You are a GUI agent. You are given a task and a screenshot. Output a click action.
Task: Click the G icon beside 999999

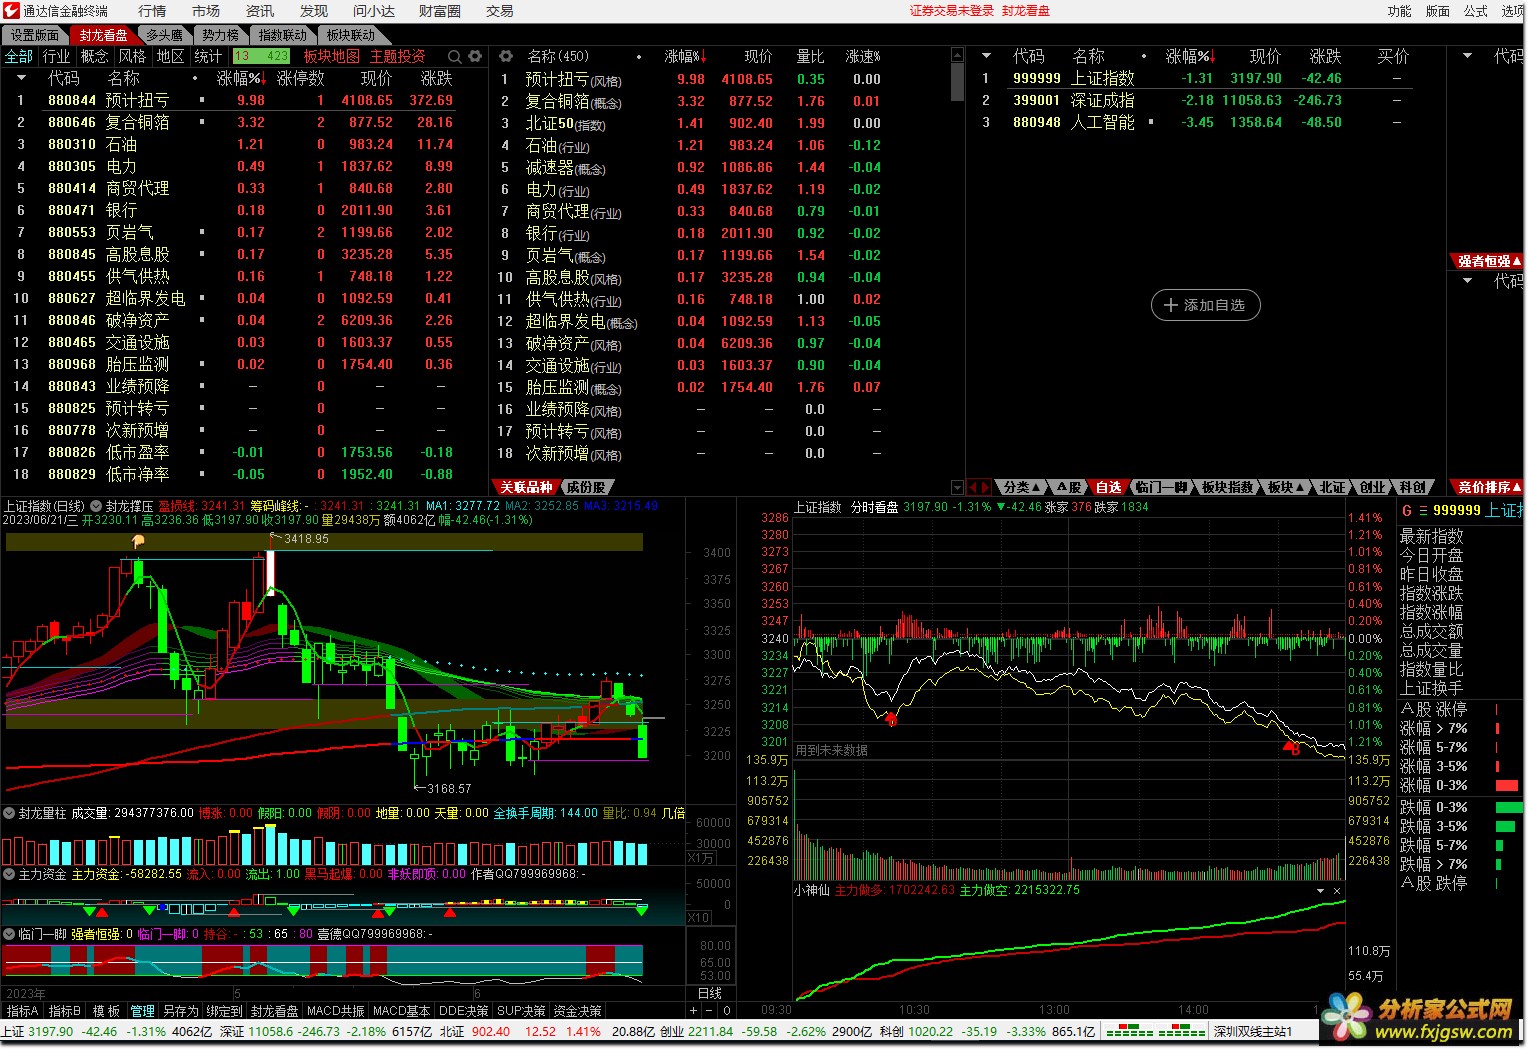[1407, 510]
